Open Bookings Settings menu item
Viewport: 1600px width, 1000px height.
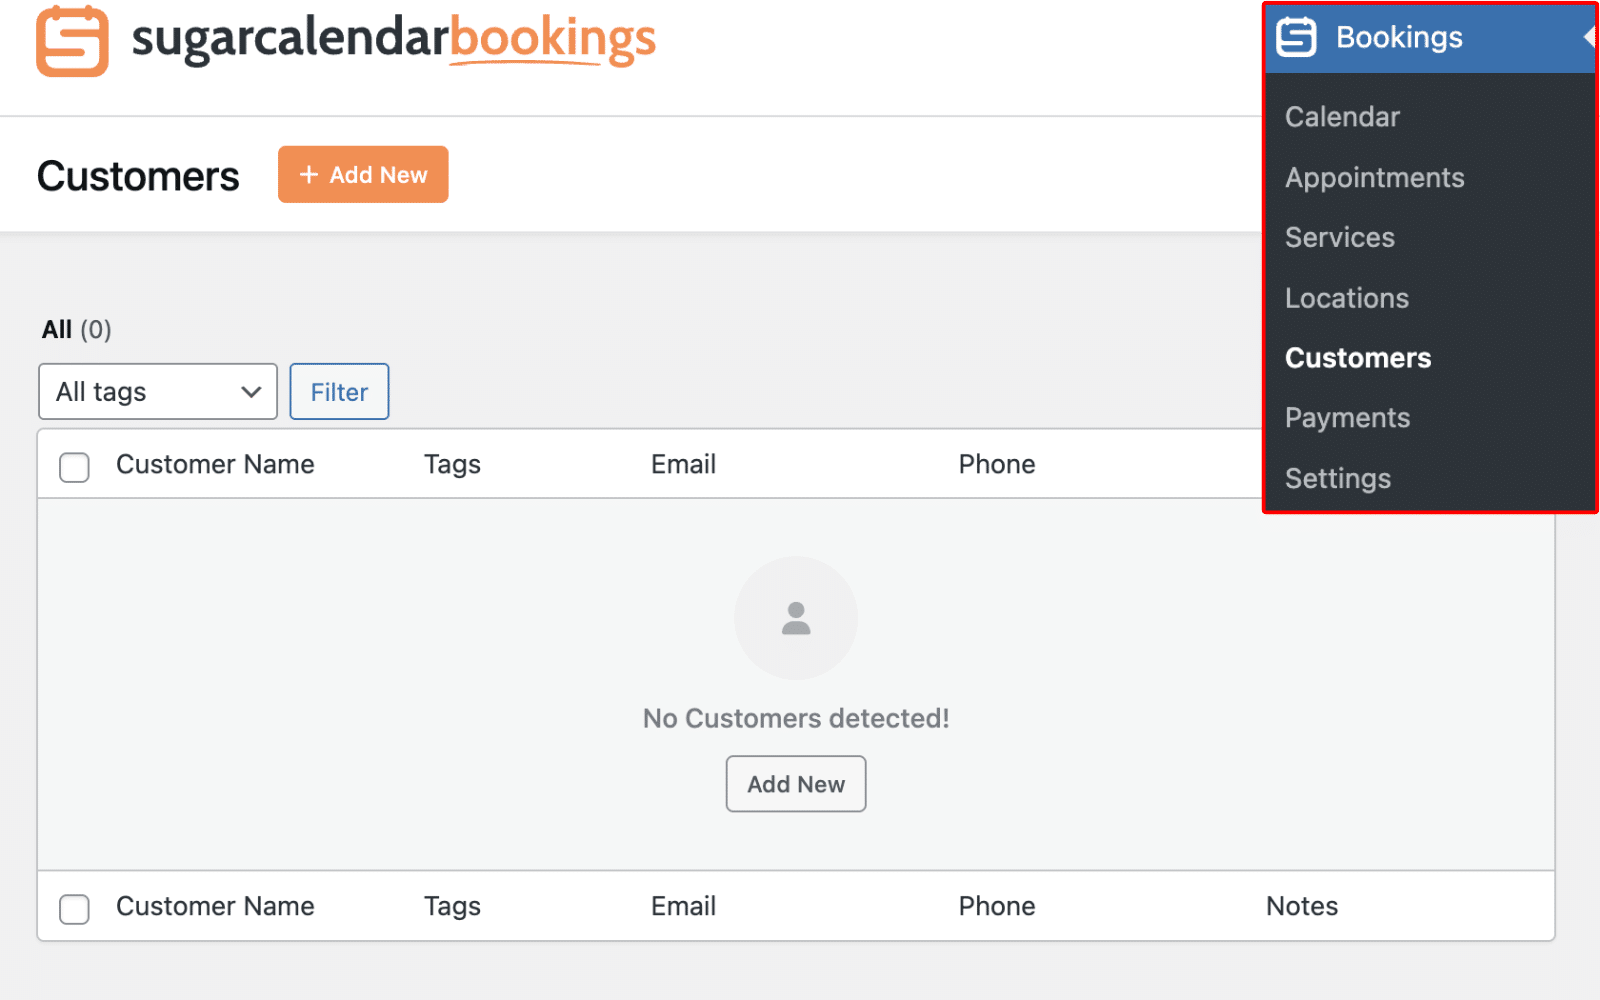click(x=1337, y=479)
